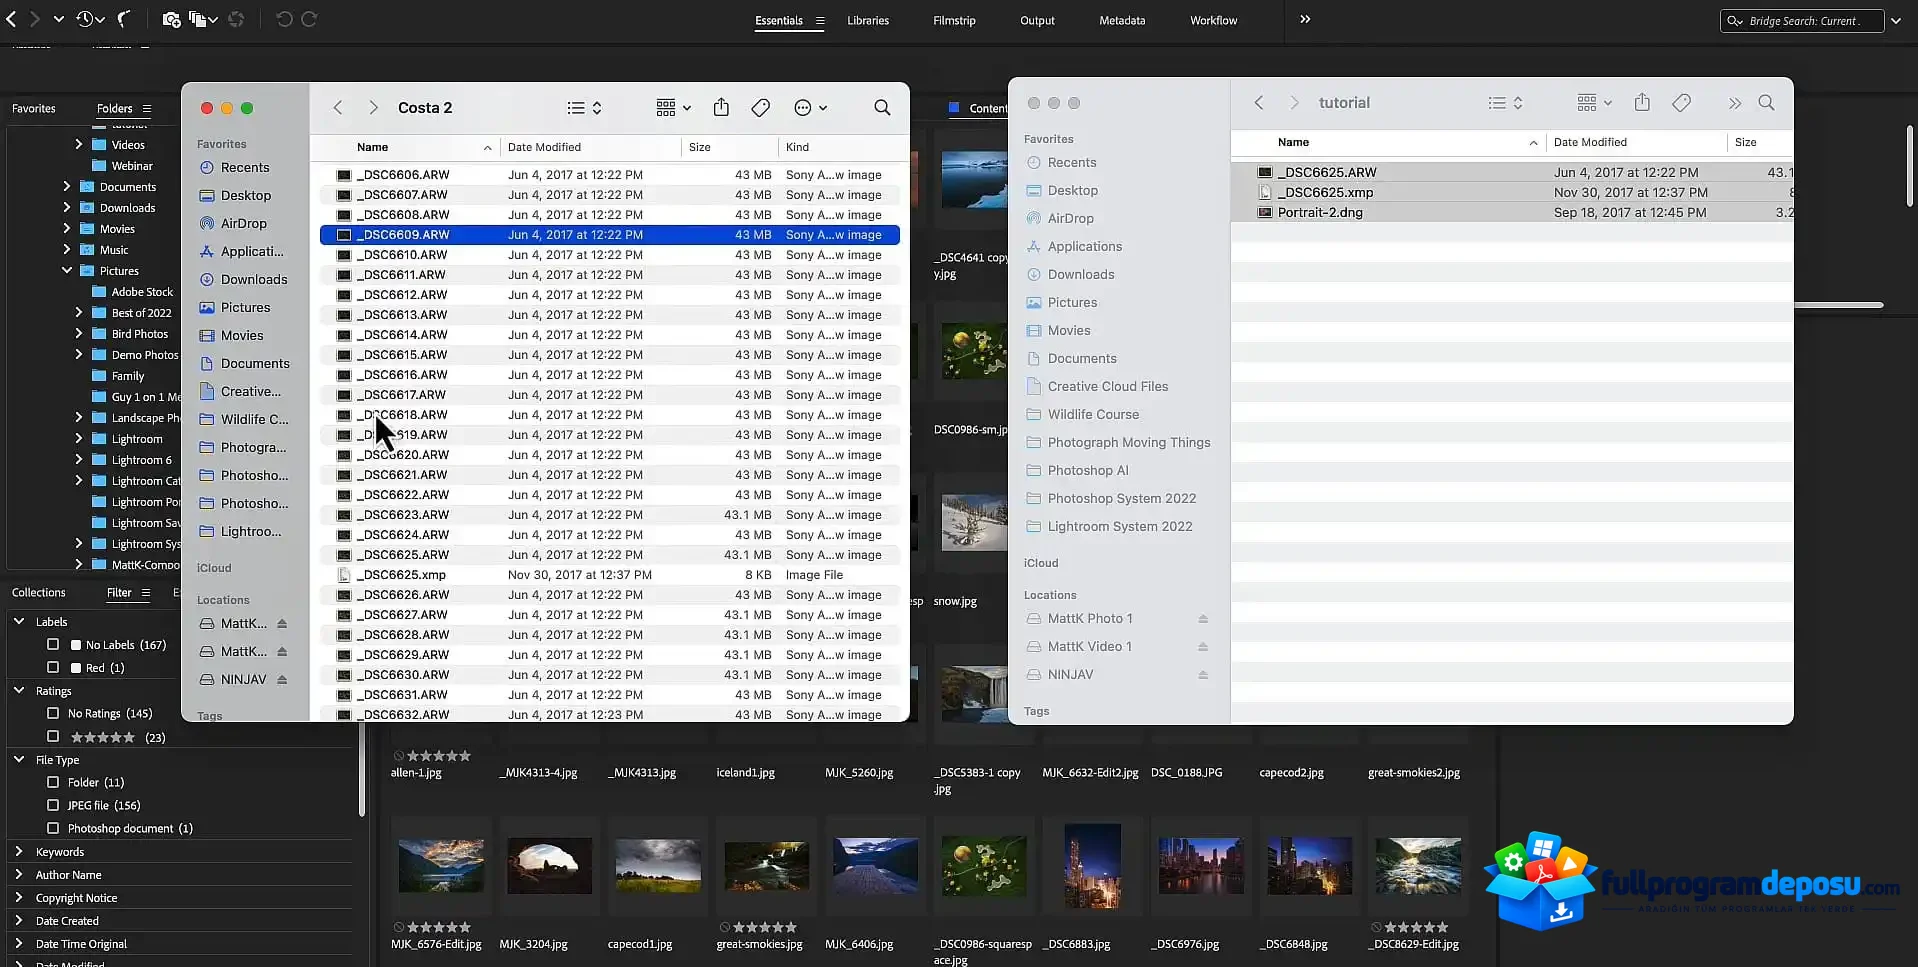This screenshot has width=1918, height=967.
Task: Check the JPEG file (156) filter
Action: click(53, 805)
